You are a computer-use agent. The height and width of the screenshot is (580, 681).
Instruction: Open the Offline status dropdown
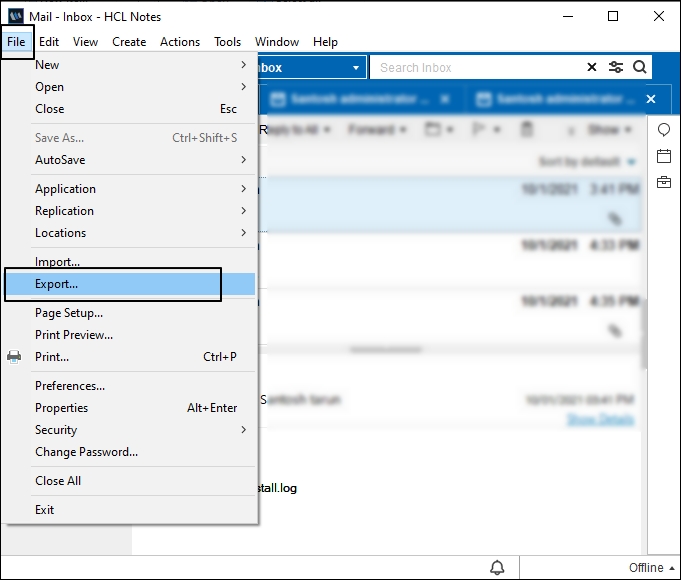(x=651, y=567)
